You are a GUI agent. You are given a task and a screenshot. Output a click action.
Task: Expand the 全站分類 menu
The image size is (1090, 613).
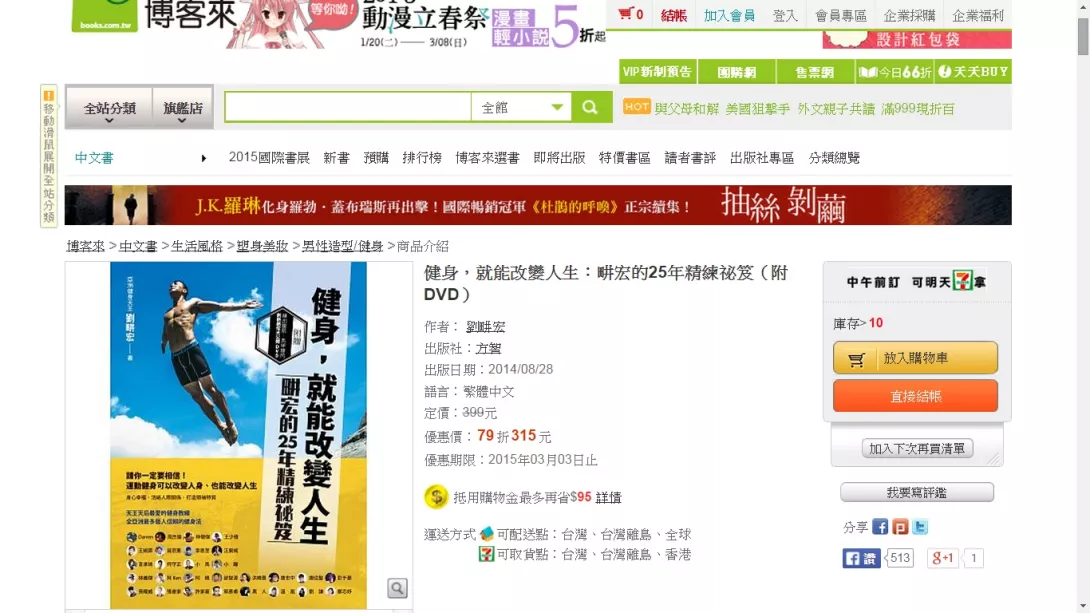[x=109, y=108]
